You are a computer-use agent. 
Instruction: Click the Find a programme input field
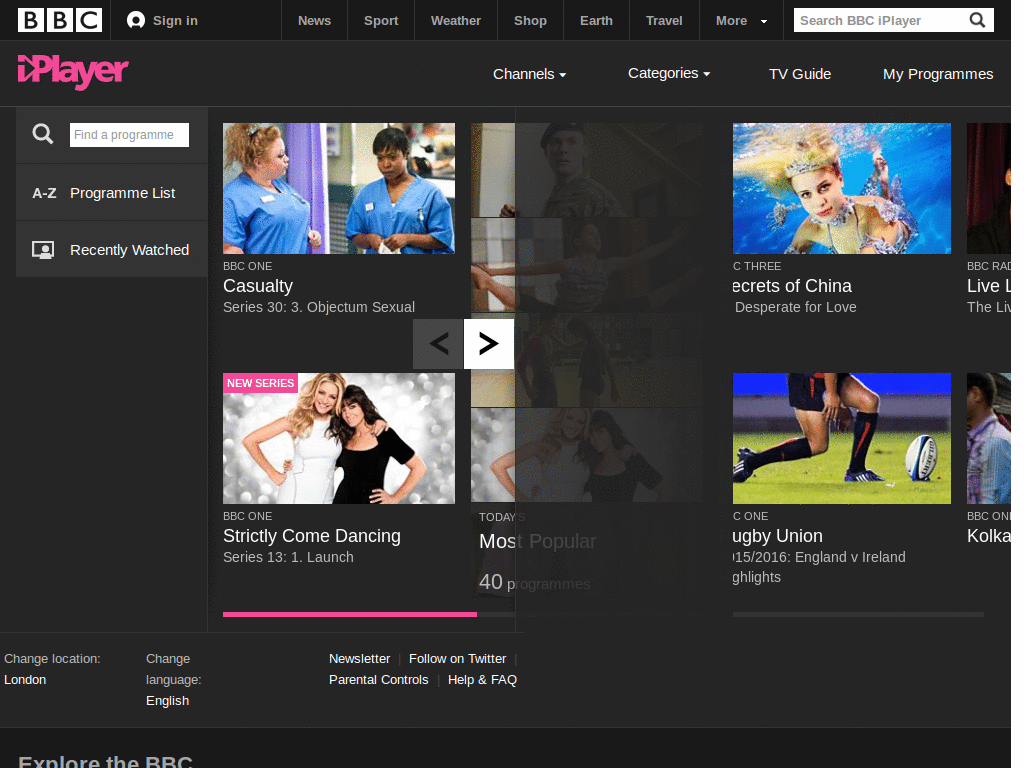coord(129,134)
